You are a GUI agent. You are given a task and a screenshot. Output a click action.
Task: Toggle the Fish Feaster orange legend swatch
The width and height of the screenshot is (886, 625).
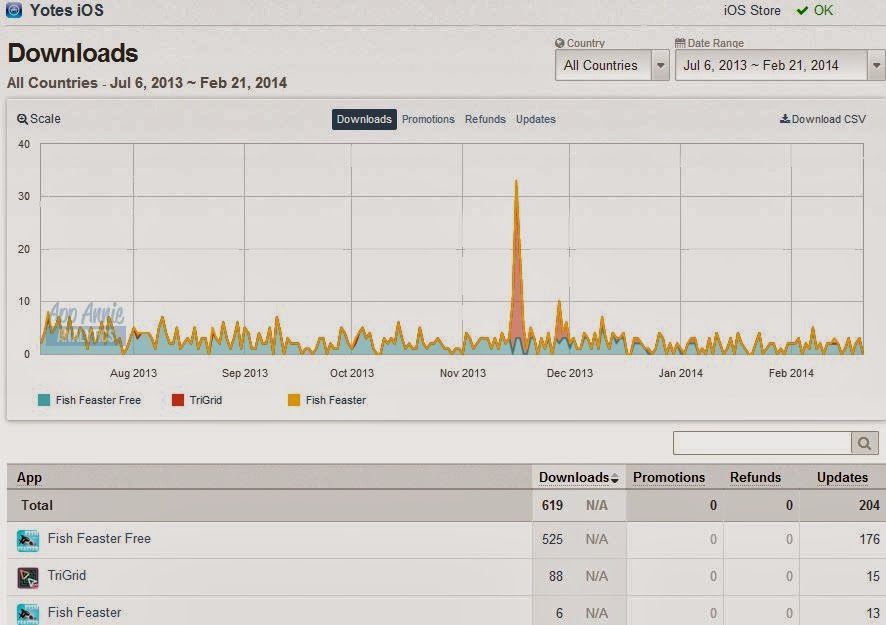point(294,400)
